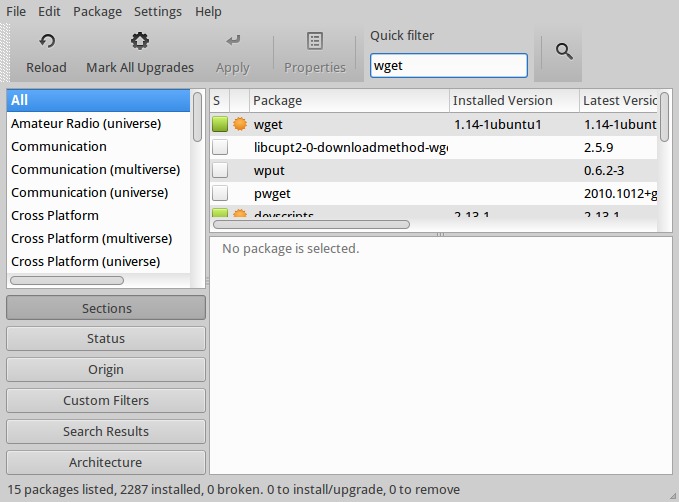Click latest version 0.6.2-3 cell
Viewport: 679px width, 502px height.
pos(604,171)
